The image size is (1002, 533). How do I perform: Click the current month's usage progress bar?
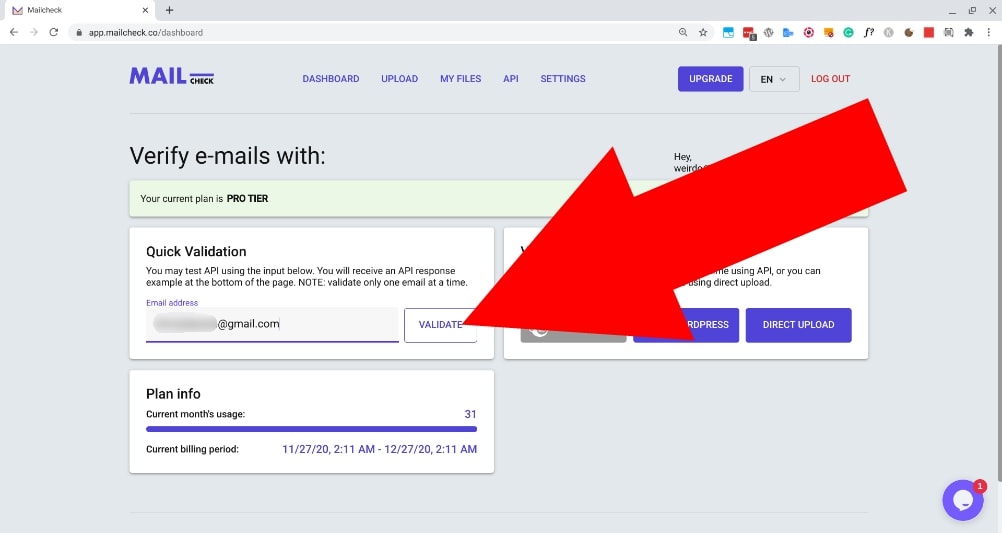click(x=311, y=429)
